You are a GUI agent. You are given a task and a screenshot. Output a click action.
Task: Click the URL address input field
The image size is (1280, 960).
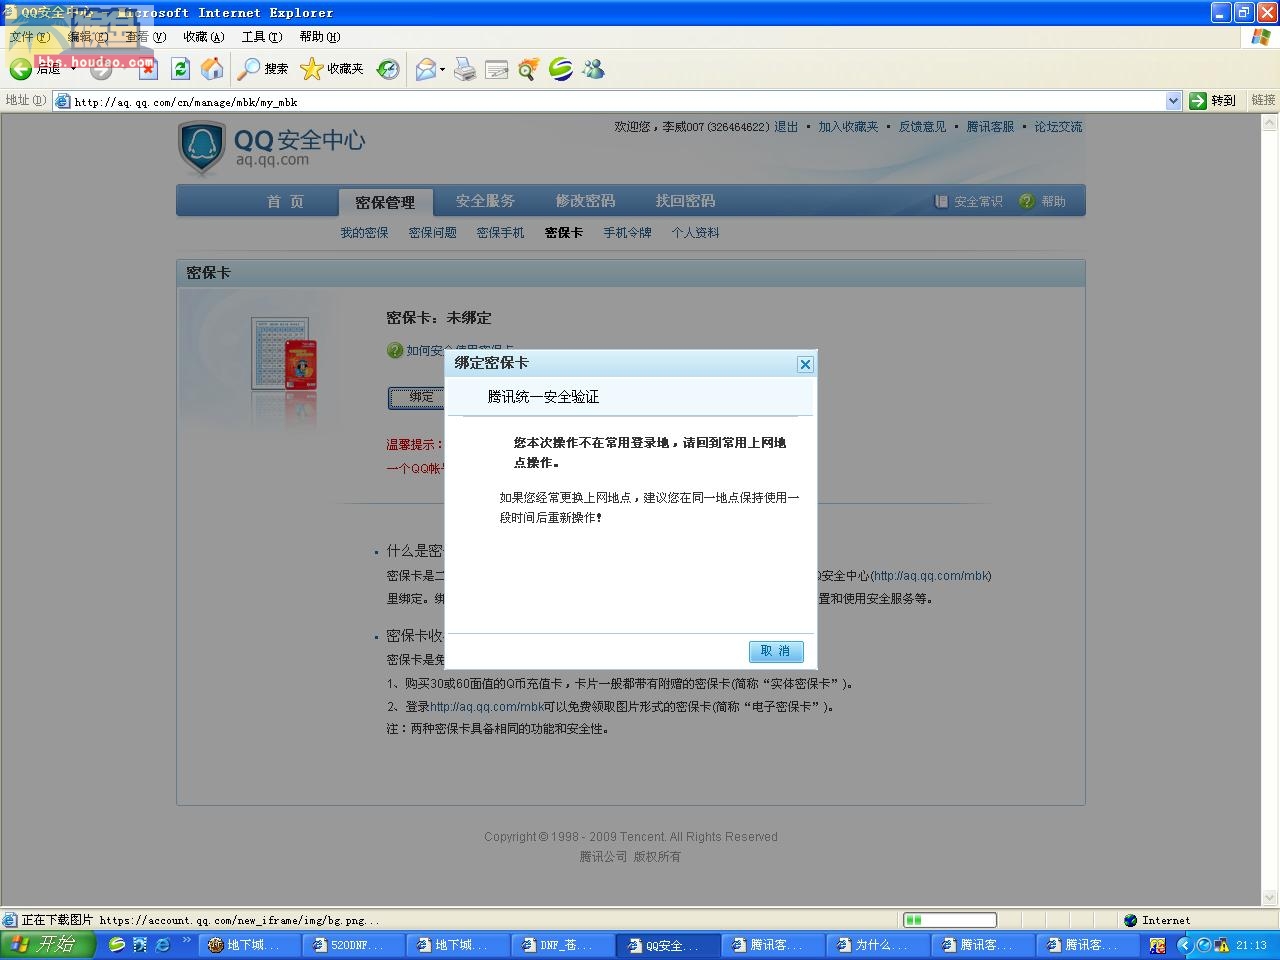[618, 101]
